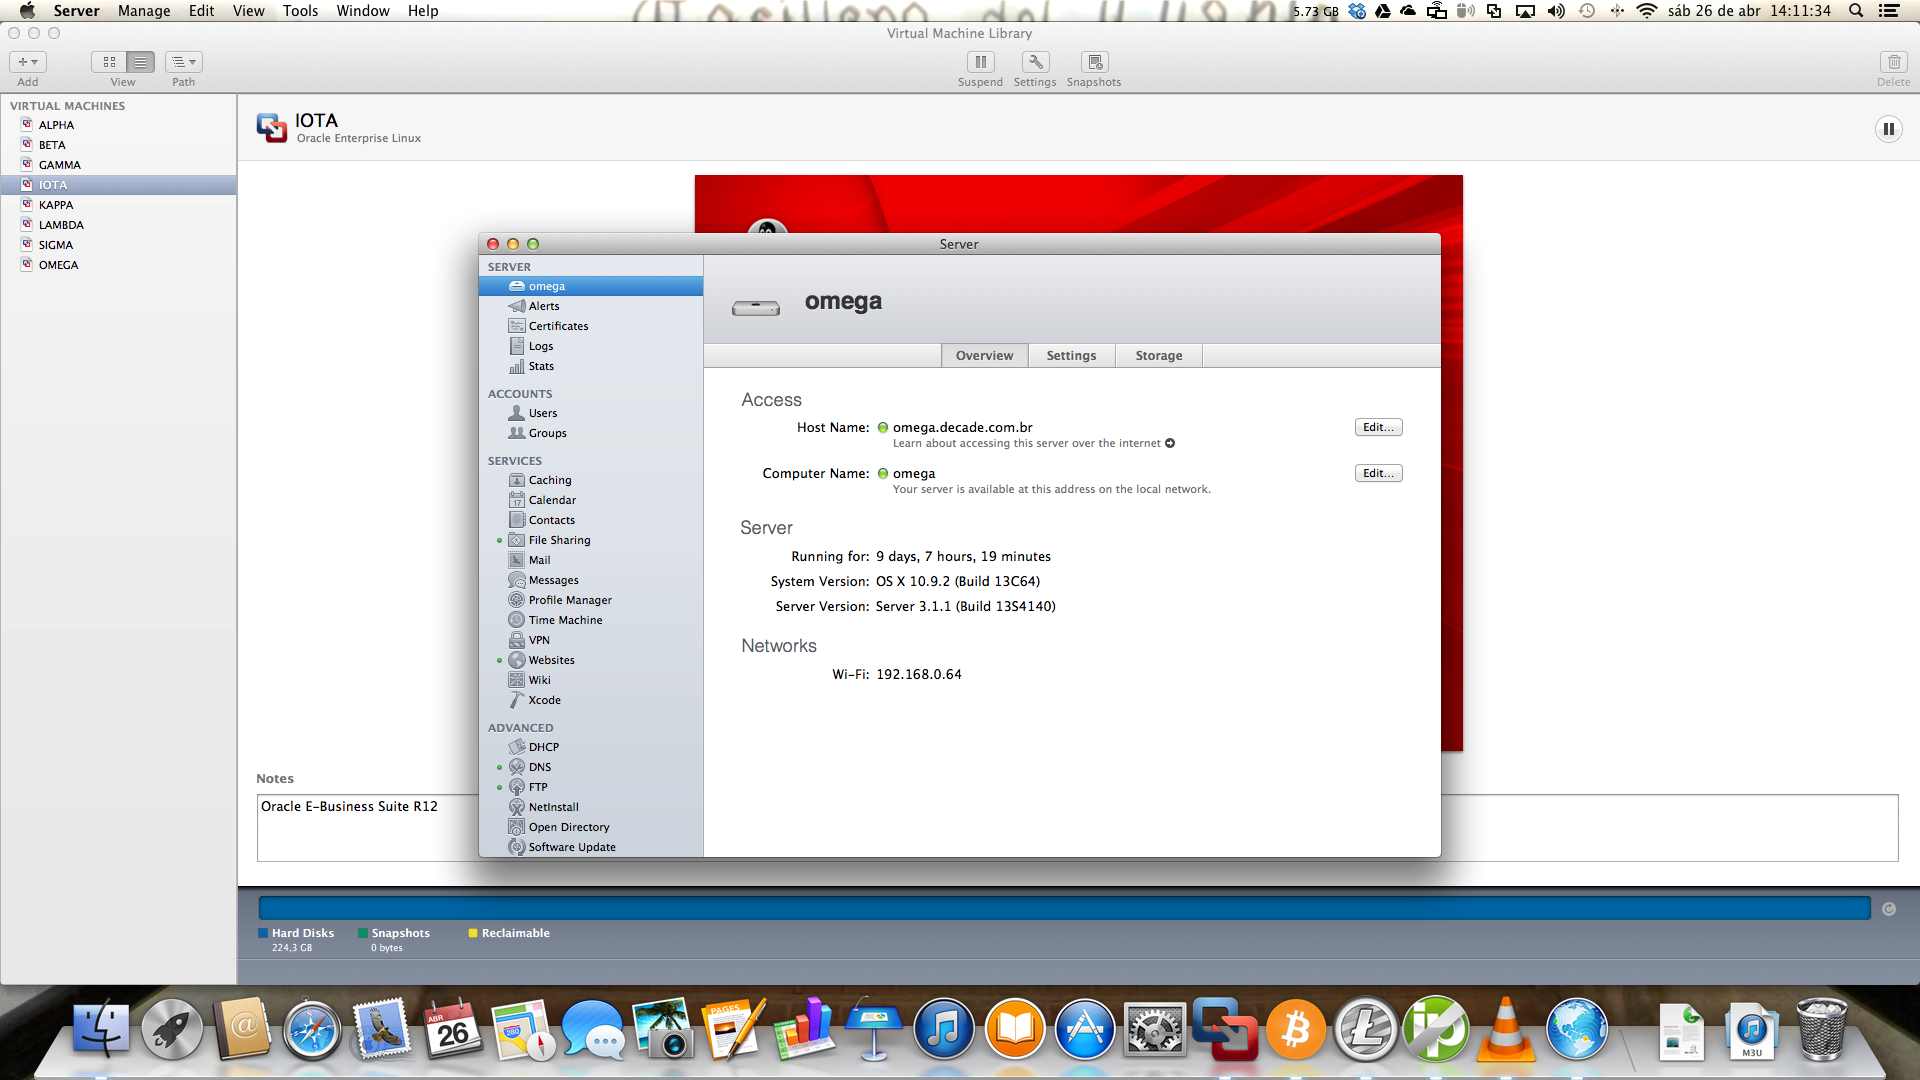Open the volume menu bar icon
The width and height of the screenshot is (1920, 1080).
[x=1556, y=11]
